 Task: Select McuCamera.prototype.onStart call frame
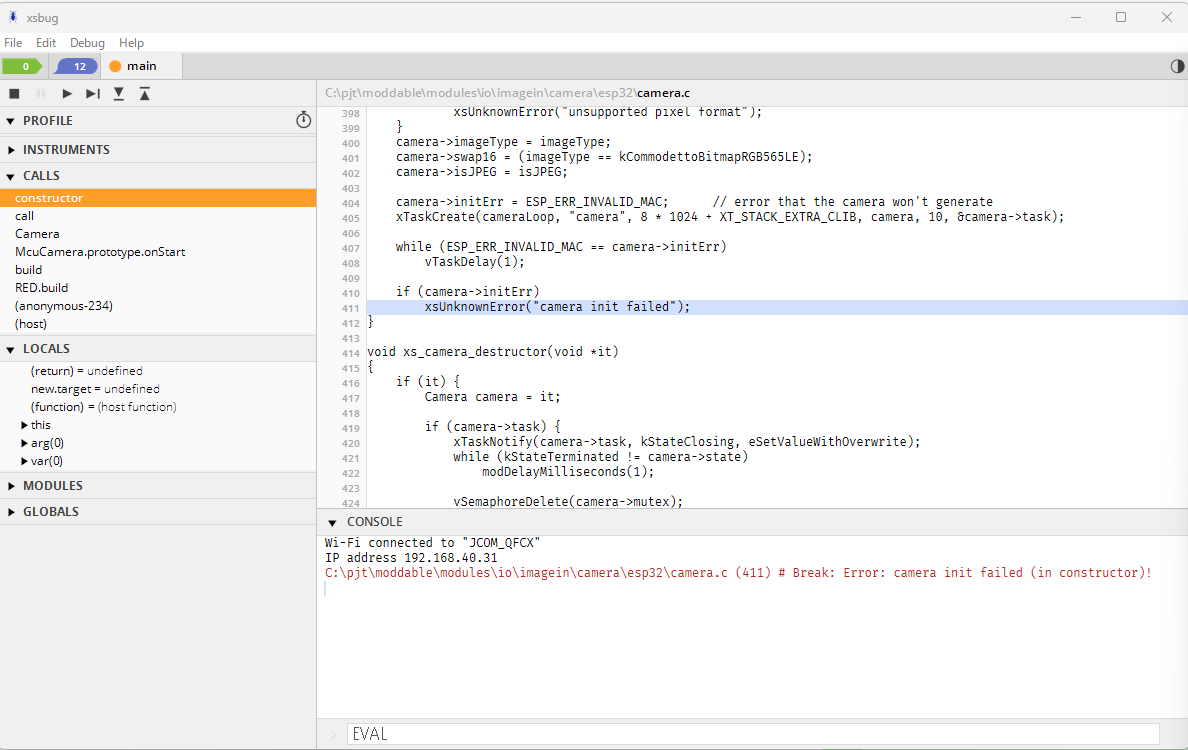(100, 252)
